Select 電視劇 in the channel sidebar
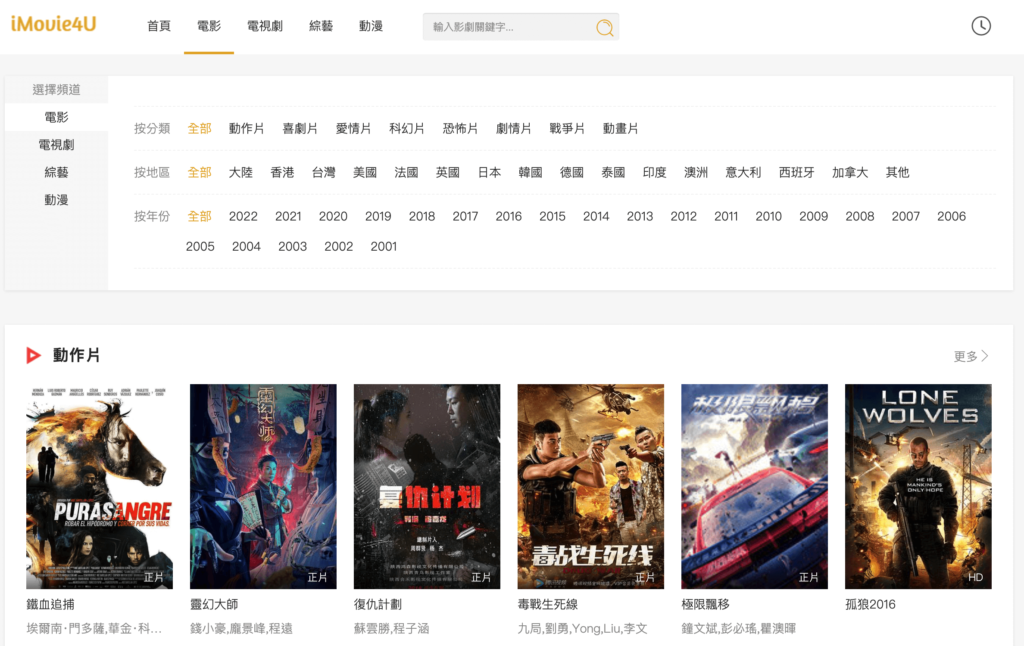The height and width of the screenshot is (646, 1024). tap(56, 145)
